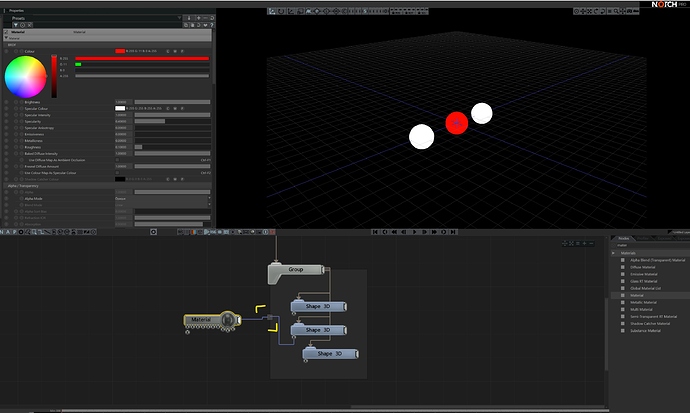
Task: Remove preset using the minus icon
Action: coord(205,18)
